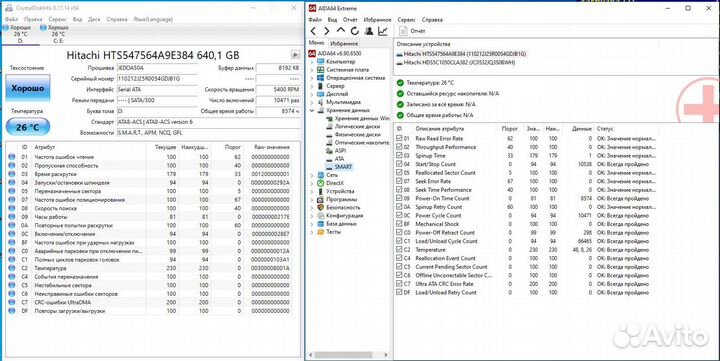Open Оптические накопители tree item
Viewport: 720px width, 361px height.
[x=362, y=143]
